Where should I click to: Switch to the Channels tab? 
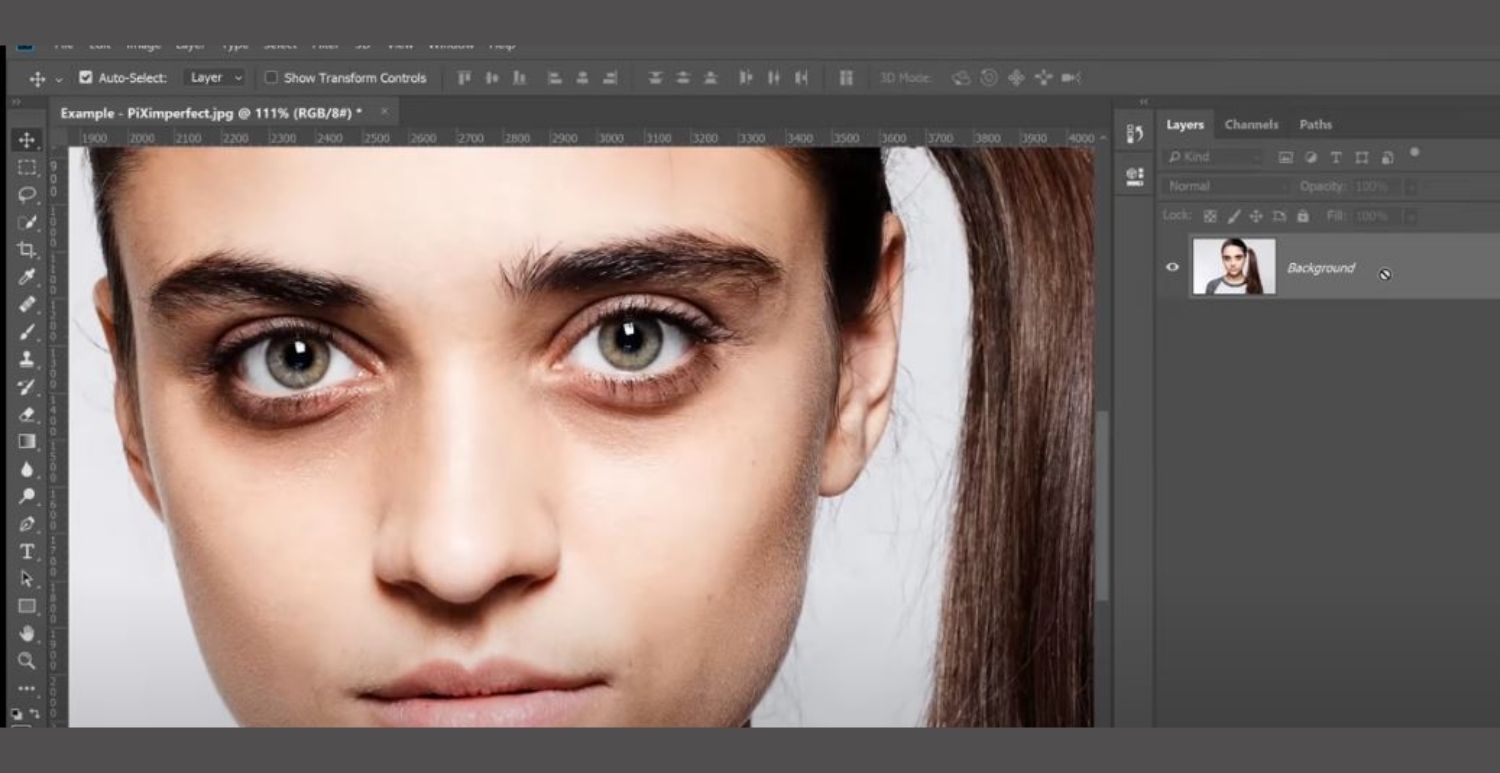[1251, 124]
